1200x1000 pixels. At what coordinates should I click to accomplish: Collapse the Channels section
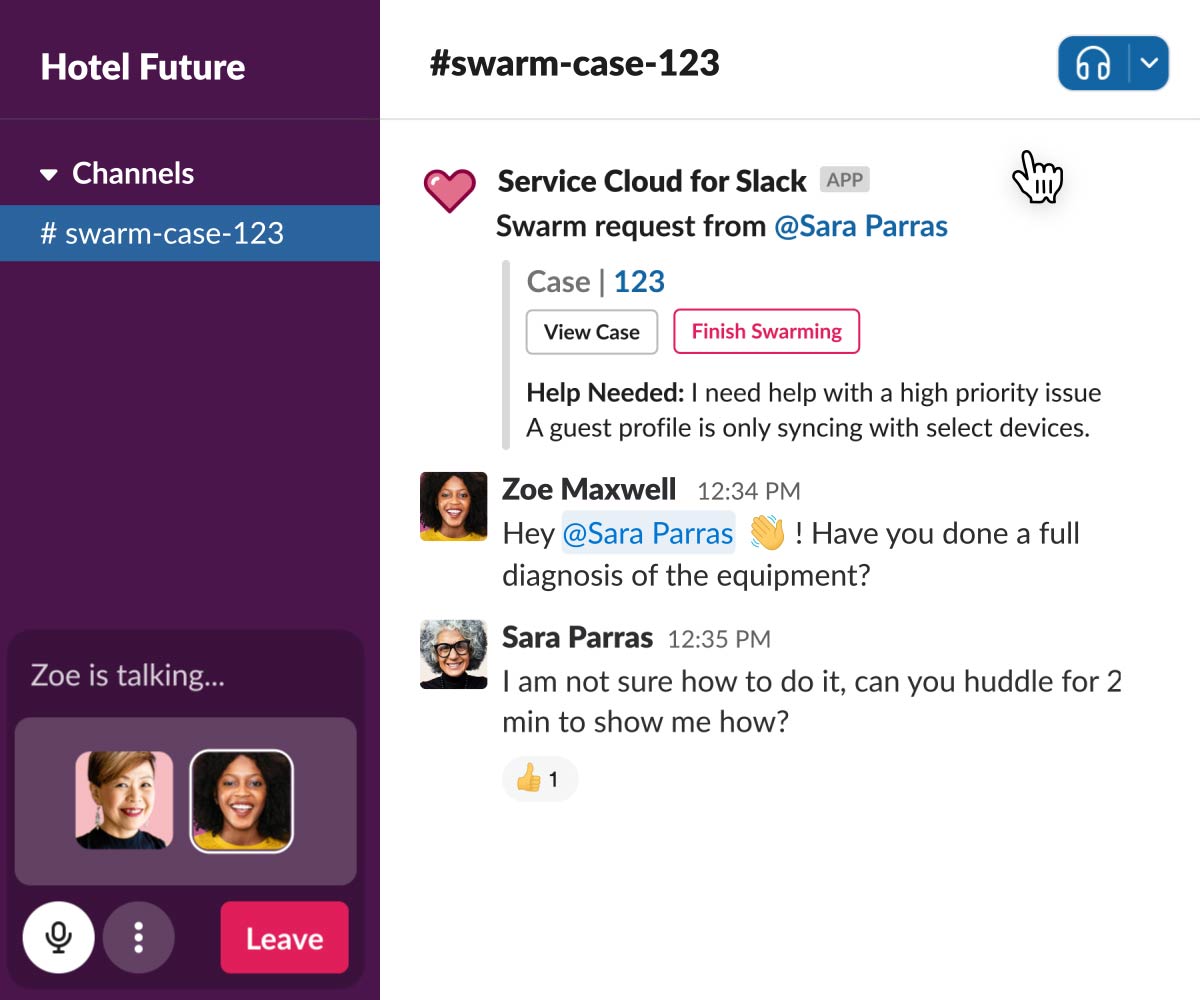pos(49,175)
